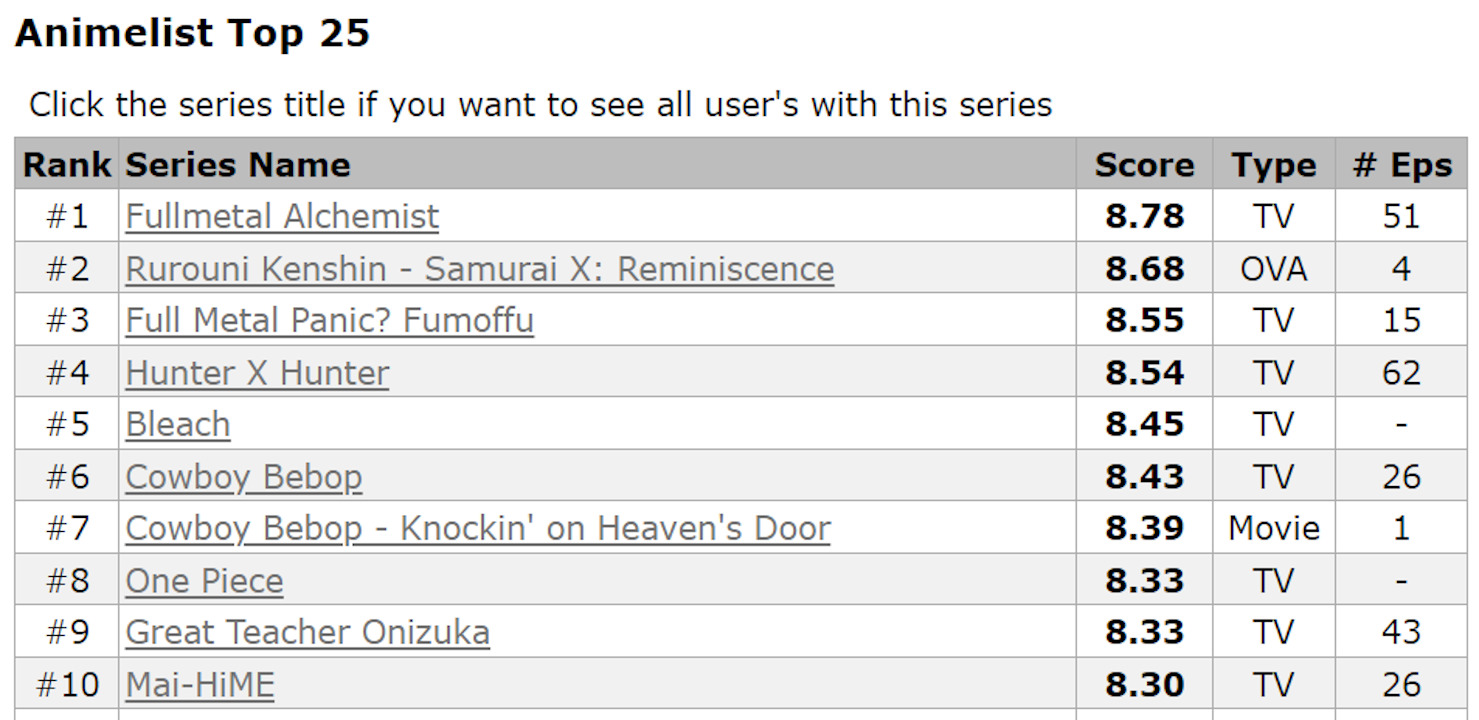Click the Series Name column header
This screenshot has height=720, width=1479.
coord(238,165)
